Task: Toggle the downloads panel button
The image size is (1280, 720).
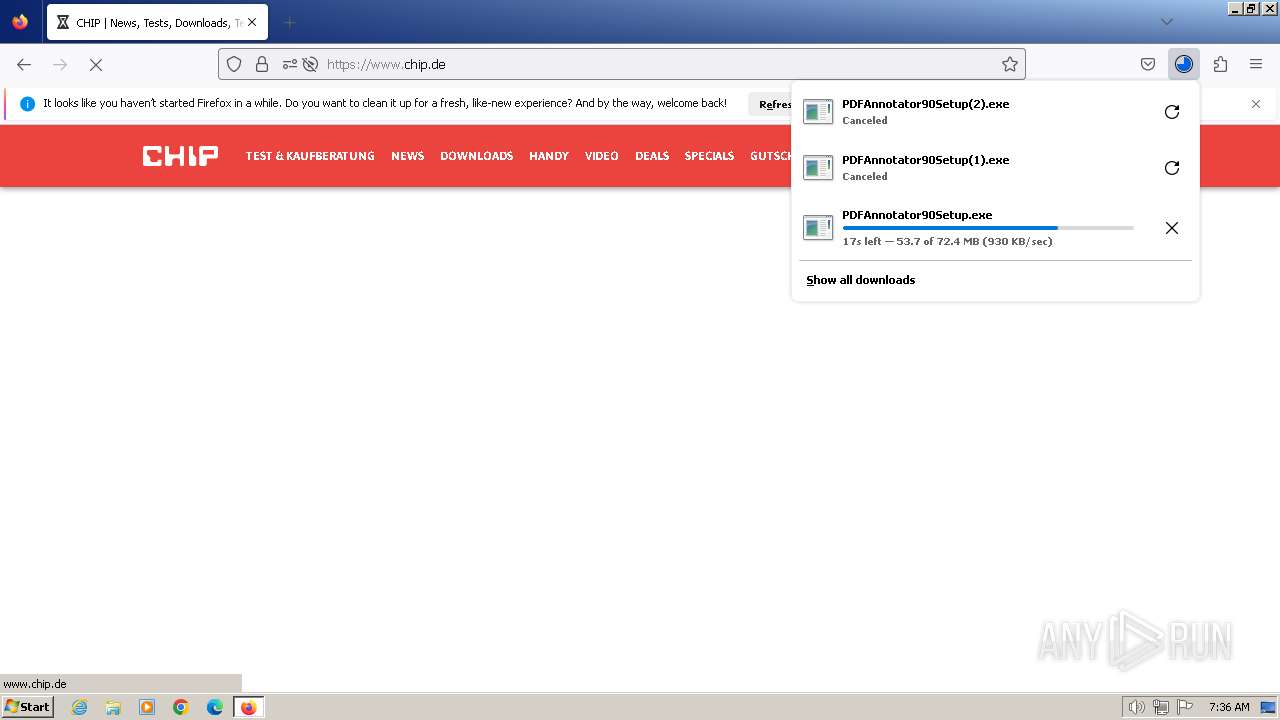Action: [1184, 64]
